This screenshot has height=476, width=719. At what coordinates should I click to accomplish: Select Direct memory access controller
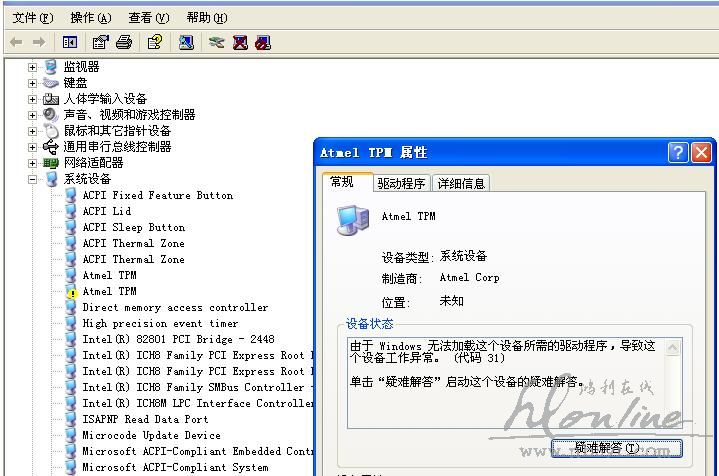click(x=175, y=308)
